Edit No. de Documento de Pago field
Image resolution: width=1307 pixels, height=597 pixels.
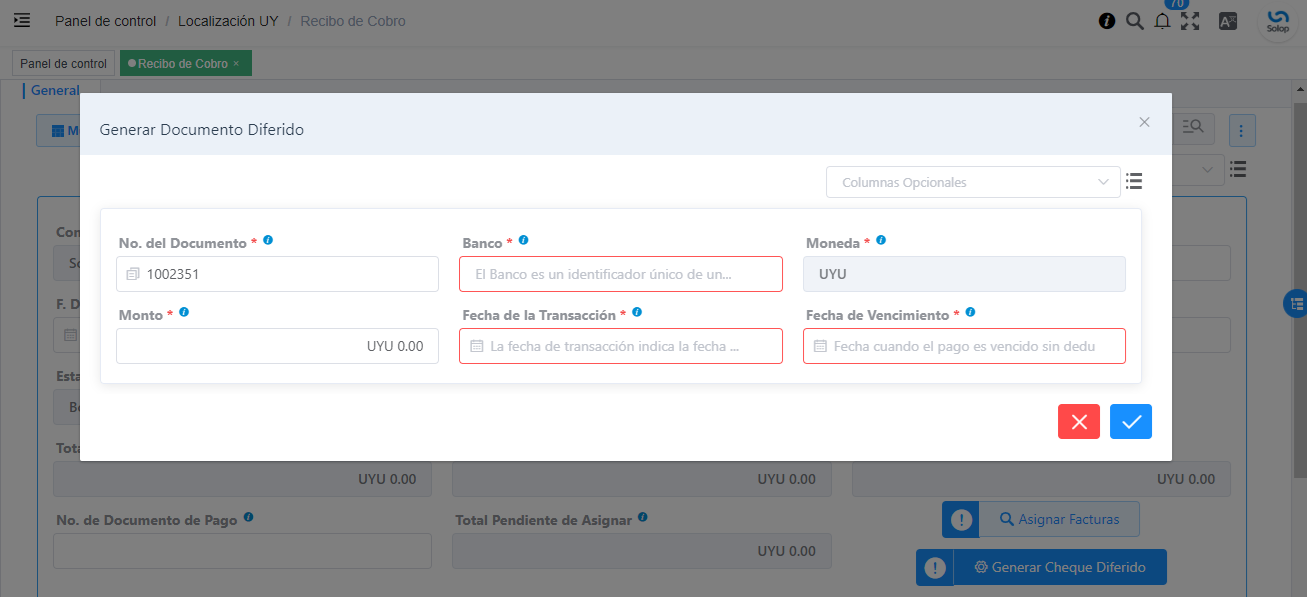[x=242, y=551]
